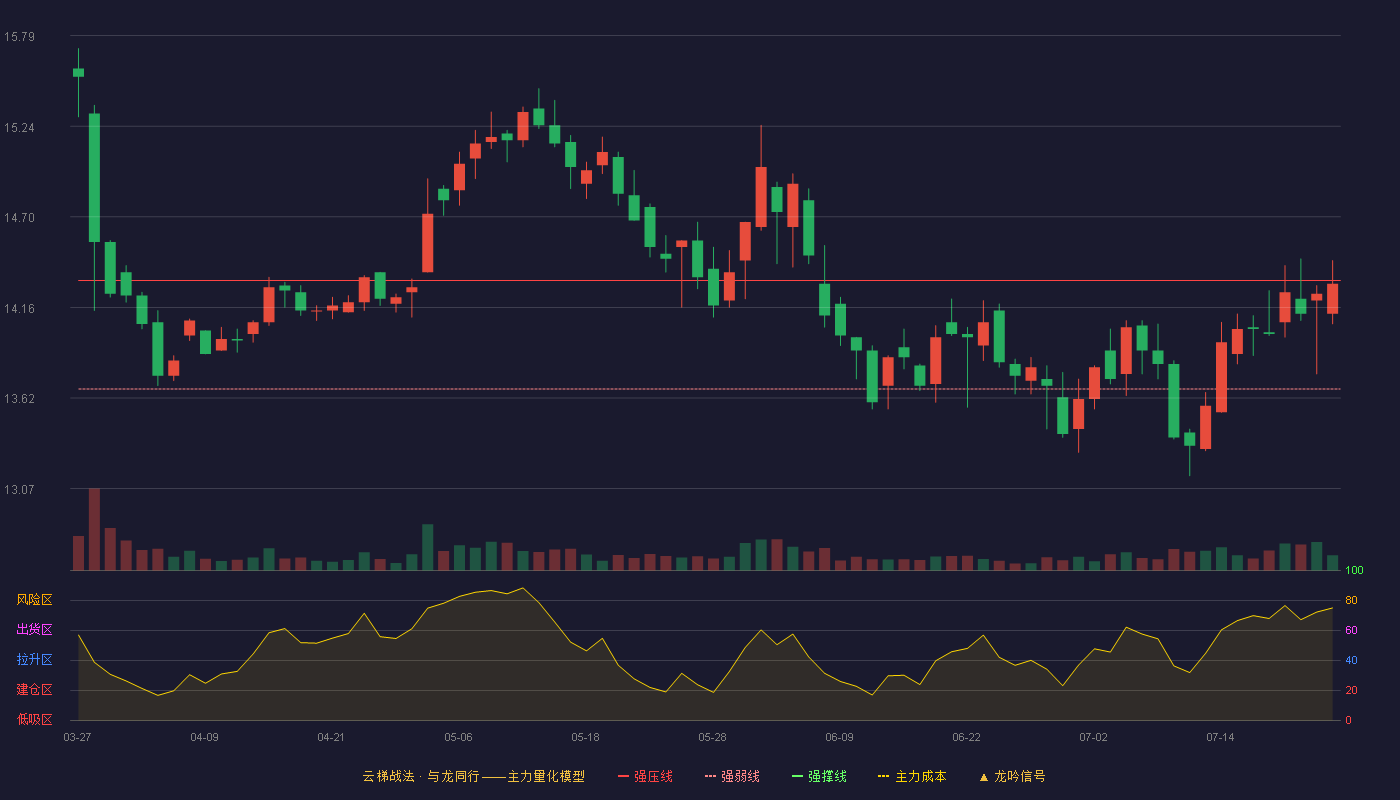Image resolution: width=1400 pixels, height=800 pixels.
Task: Click the green 100 indicator axis value
Action: [x=1354, y=570]
